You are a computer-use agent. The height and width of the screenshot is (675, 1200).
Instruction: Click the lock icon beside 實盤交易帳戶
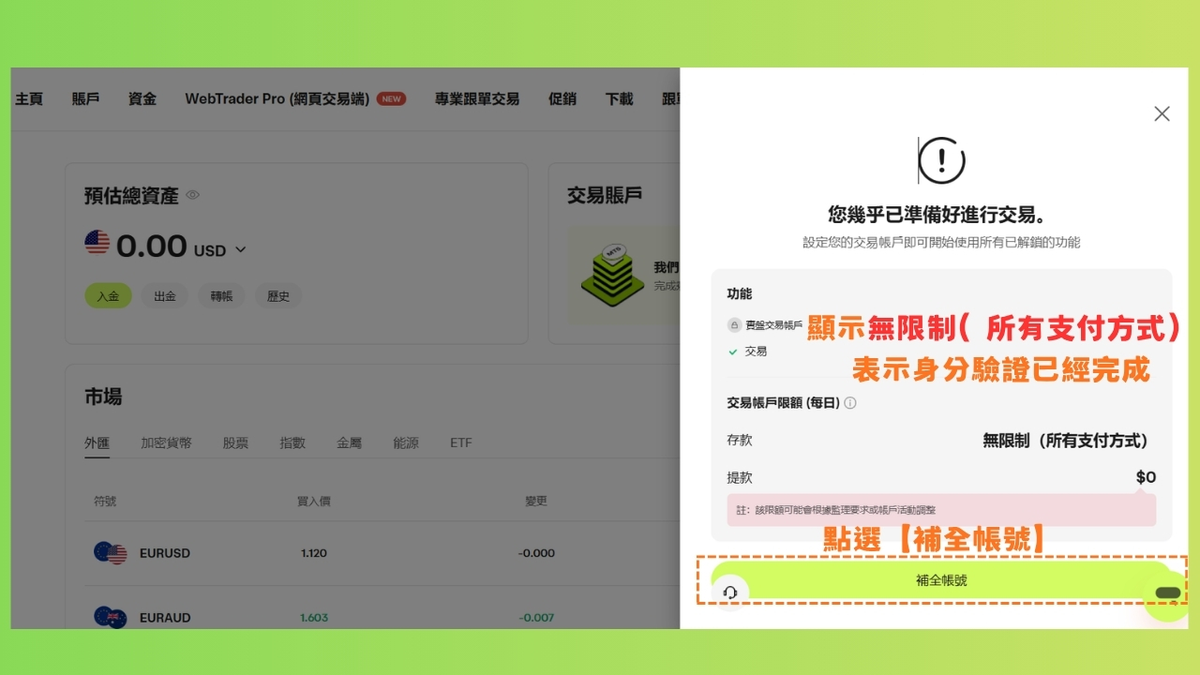(734, 325)
